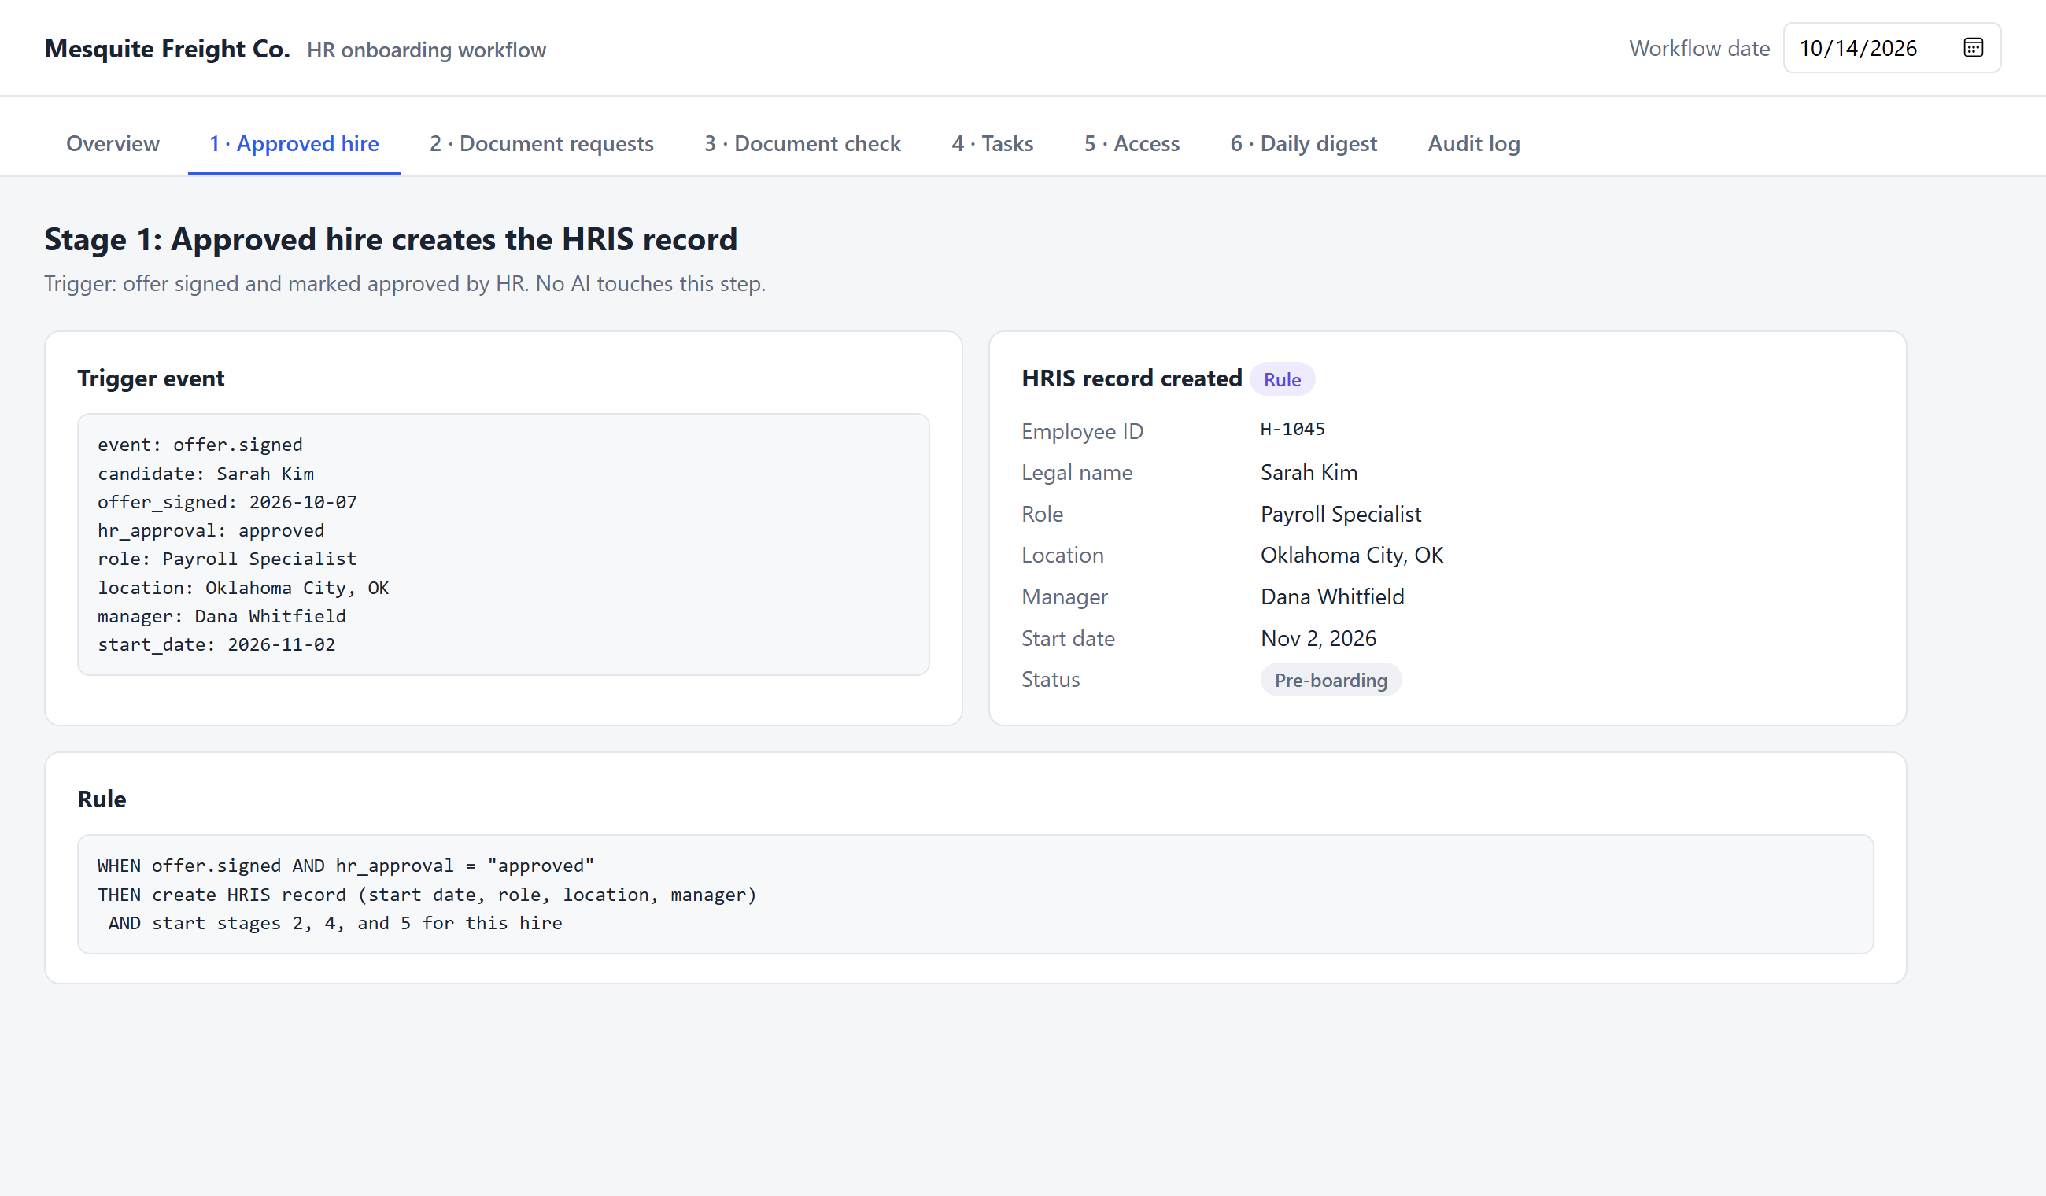Click the Pre-boarding status pill
Screen dimensions: 2046x1196
pos(1330,680)
